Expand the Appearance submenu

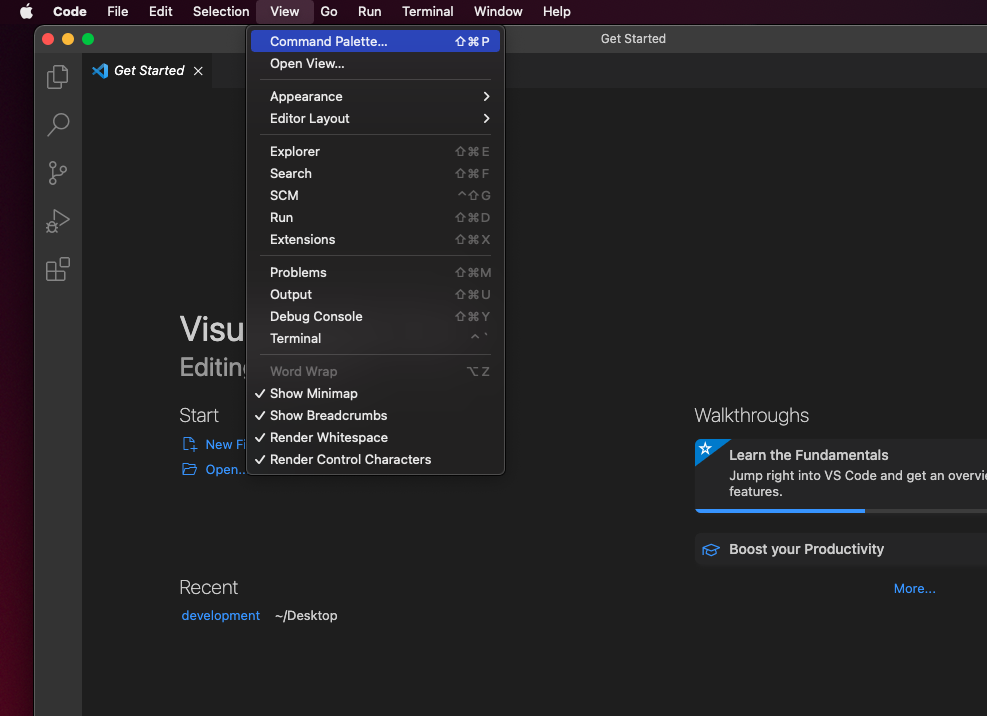[376, 96]
